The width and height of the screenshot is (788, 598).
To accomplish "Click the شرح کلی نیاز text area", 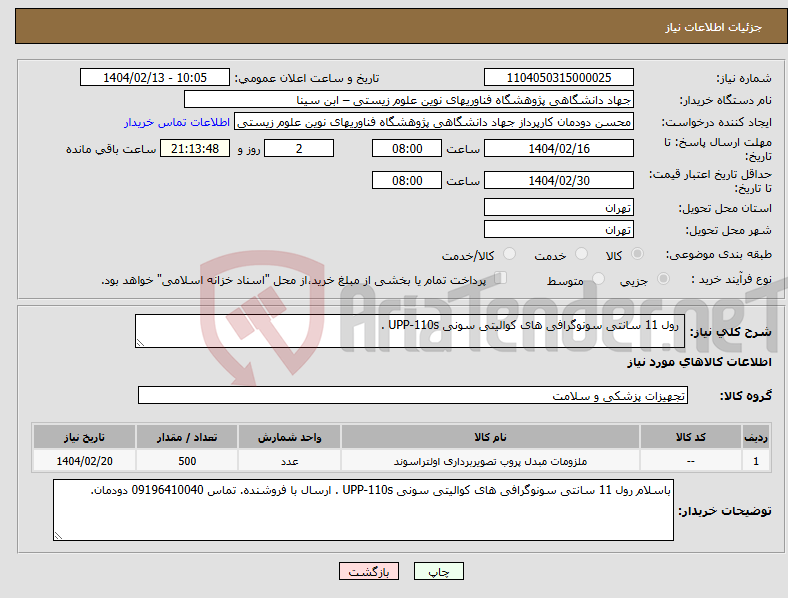I will click(x=410, y=331).
